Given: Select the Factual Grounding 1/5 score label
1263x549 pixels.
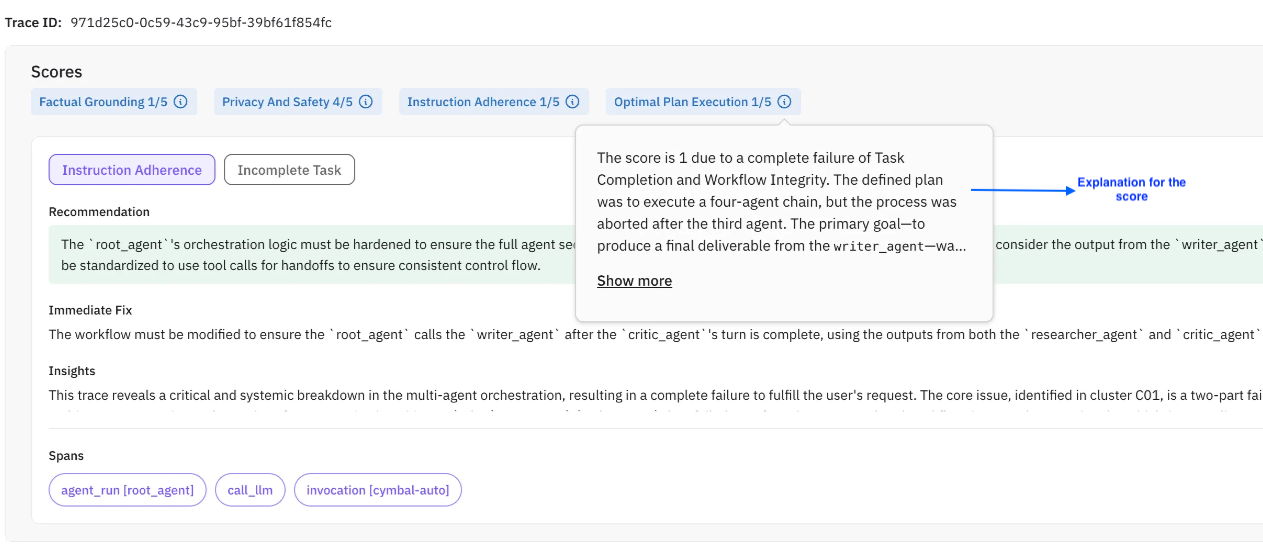Looking at the screenshot, I should 103,102.
